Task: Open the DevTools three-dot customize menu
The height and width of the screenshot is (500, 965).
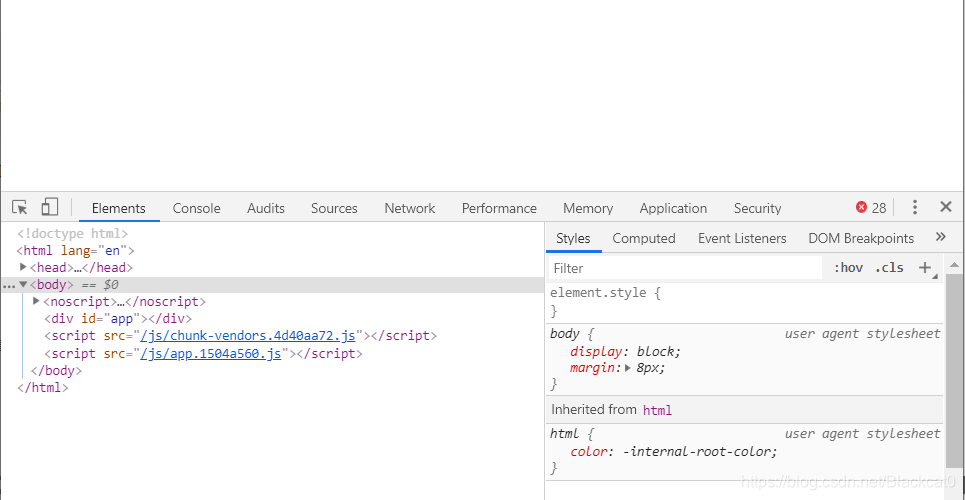Action: click(x=915, y=208)
